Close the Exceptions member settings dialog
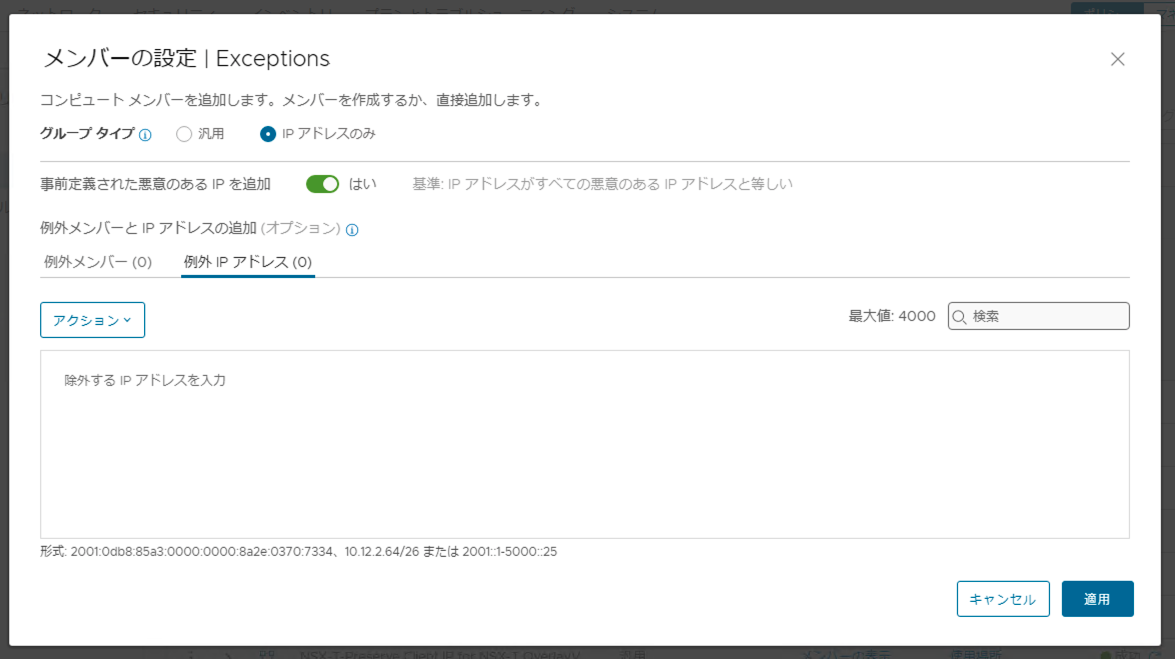 1118,59
